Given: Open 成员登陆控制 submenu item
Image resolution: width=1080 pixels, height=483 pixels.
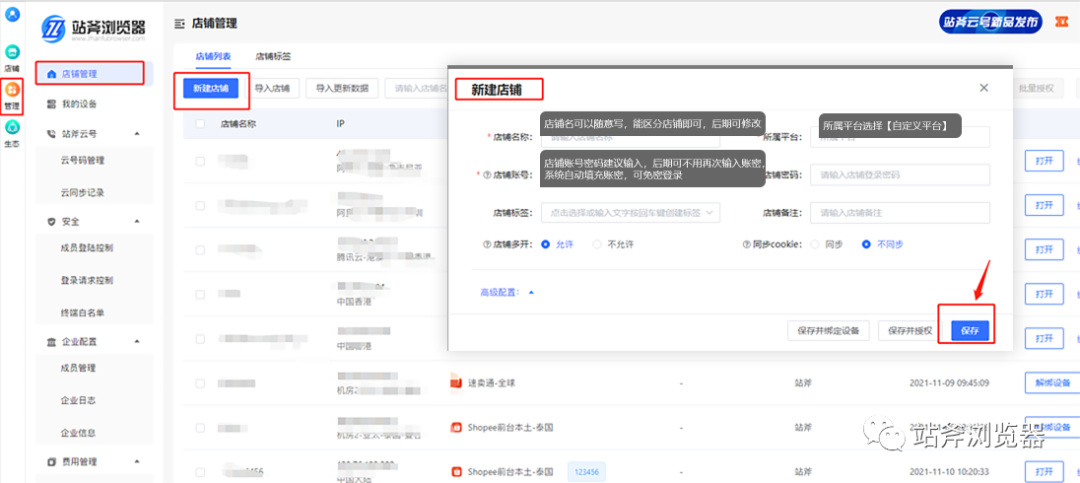Looking at the screenshot, I should (87, 248).
